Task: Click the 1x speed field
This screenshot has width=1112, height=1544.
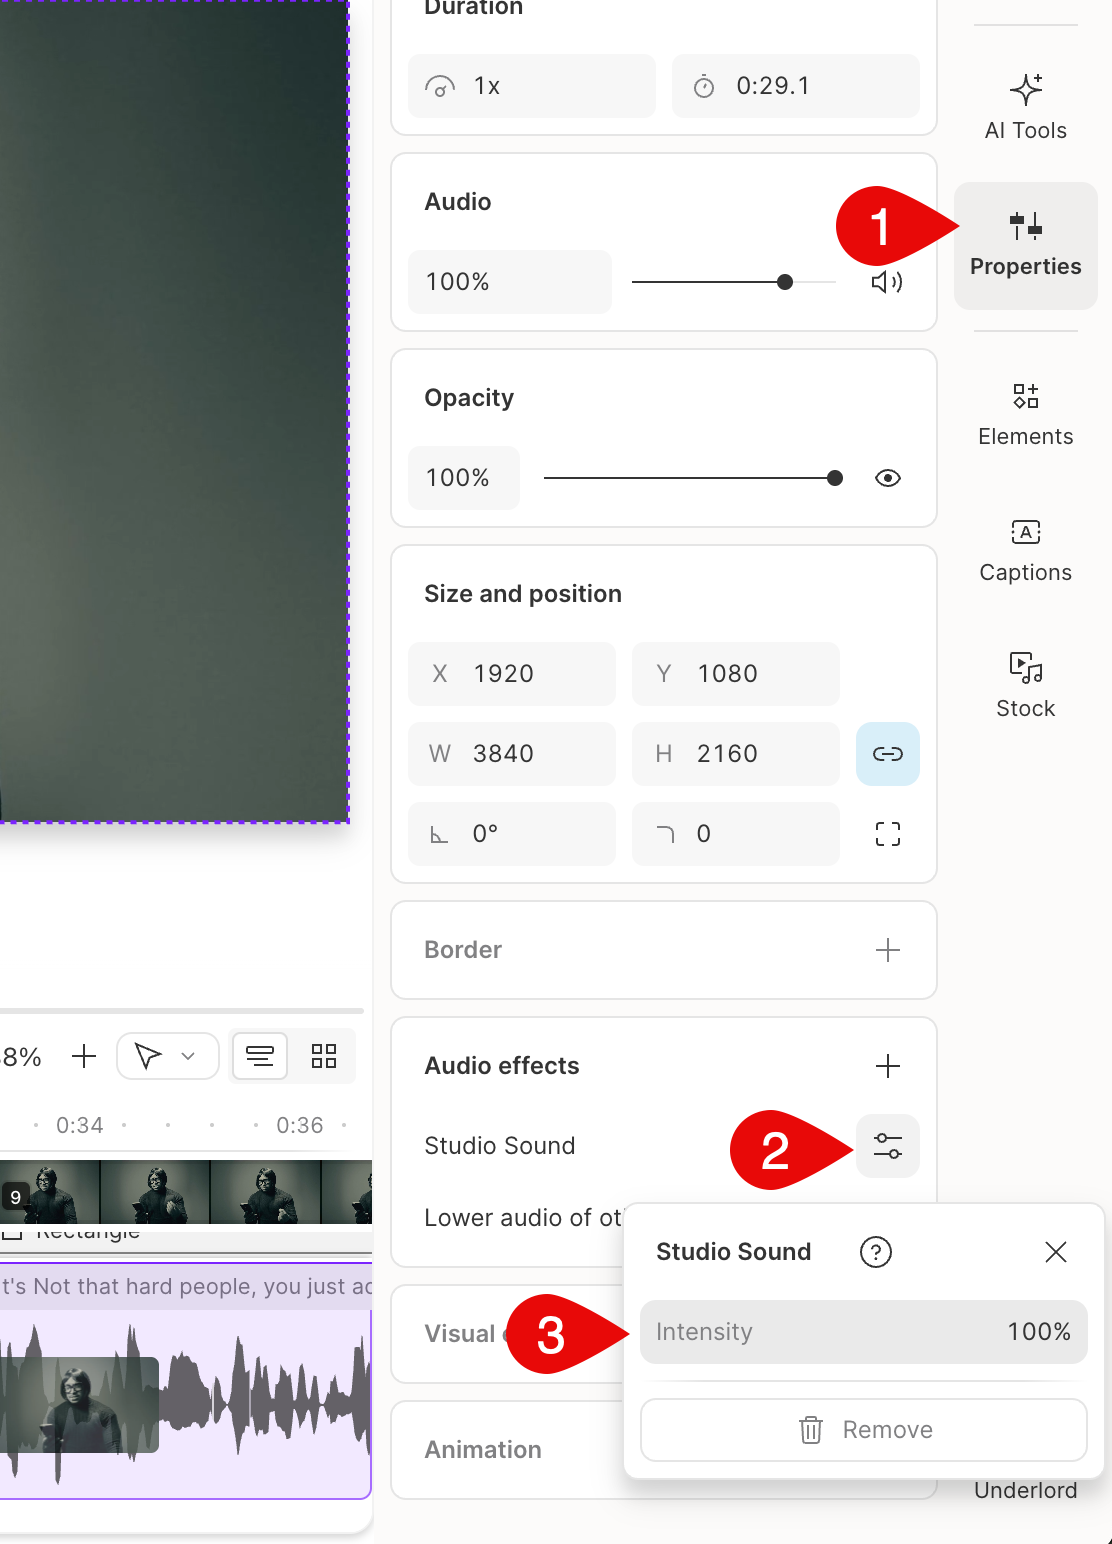Action: [531, 86]
